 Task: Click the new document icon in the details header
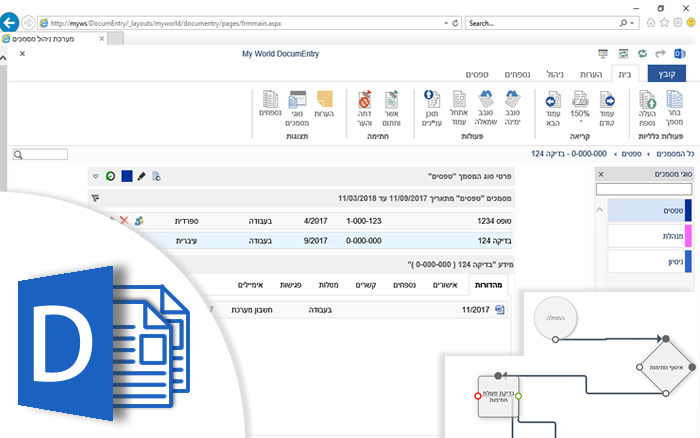156,176
